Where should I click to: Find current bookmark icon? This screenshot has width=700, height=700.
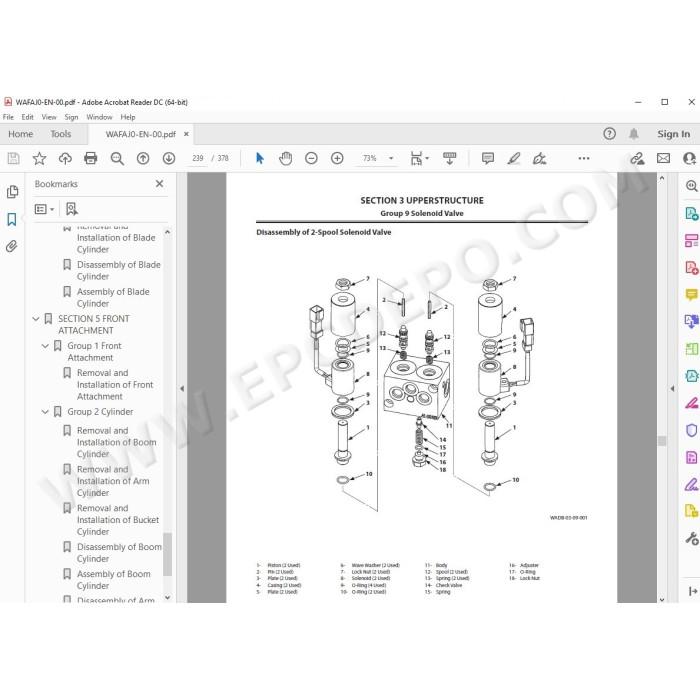click(x=71, y=209)
